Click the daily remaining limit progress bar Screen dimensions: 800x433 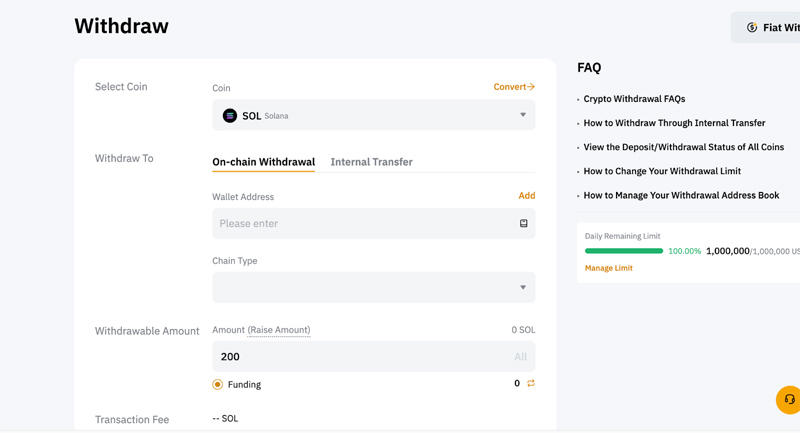tap(623, 251)
